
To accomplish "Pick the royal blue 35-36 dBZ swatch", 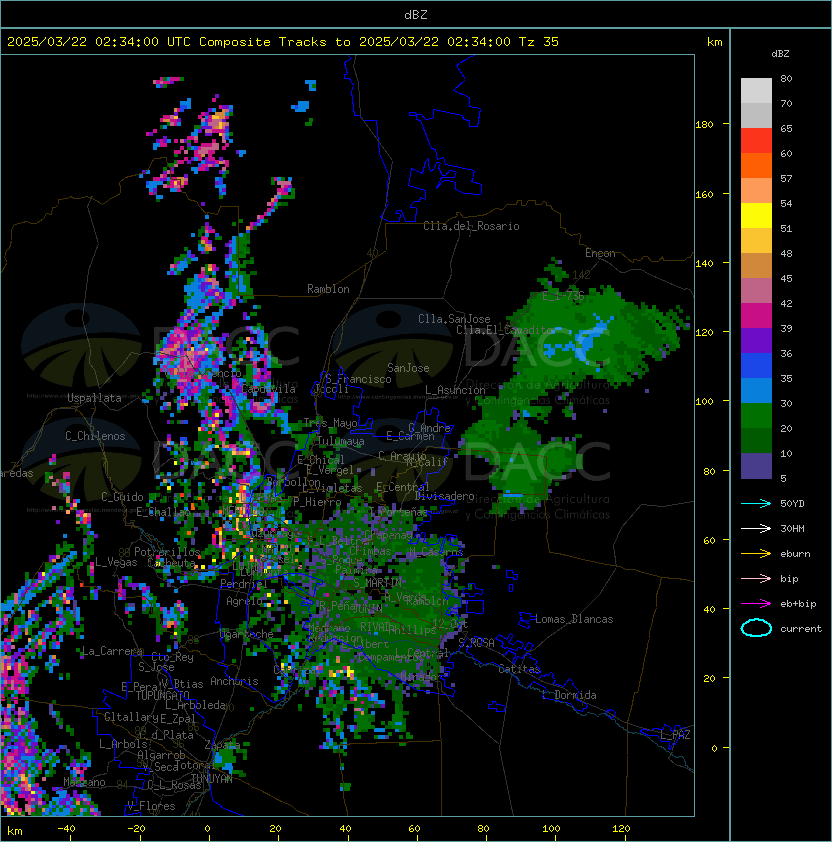I will [x=756, y=366].
